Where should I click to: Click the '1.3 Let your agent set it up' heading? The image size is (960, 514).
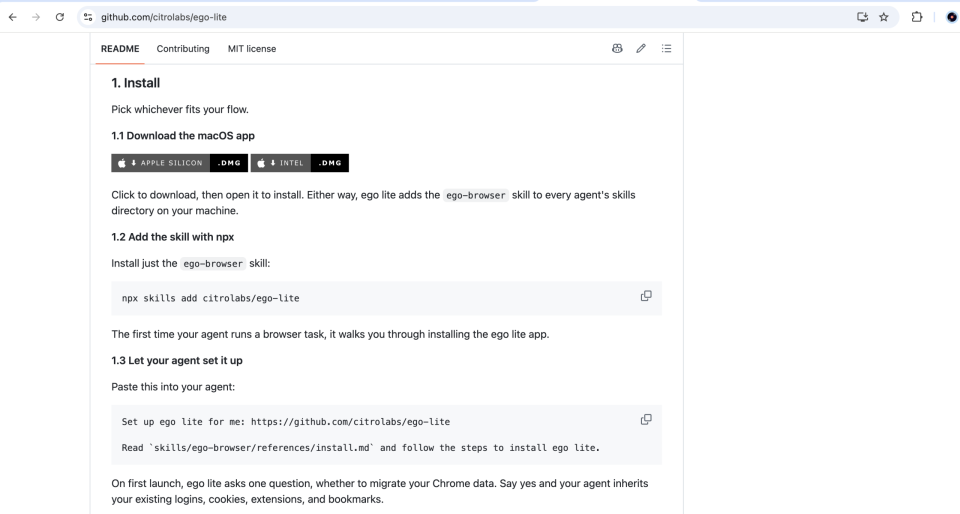tap(177, 360)
